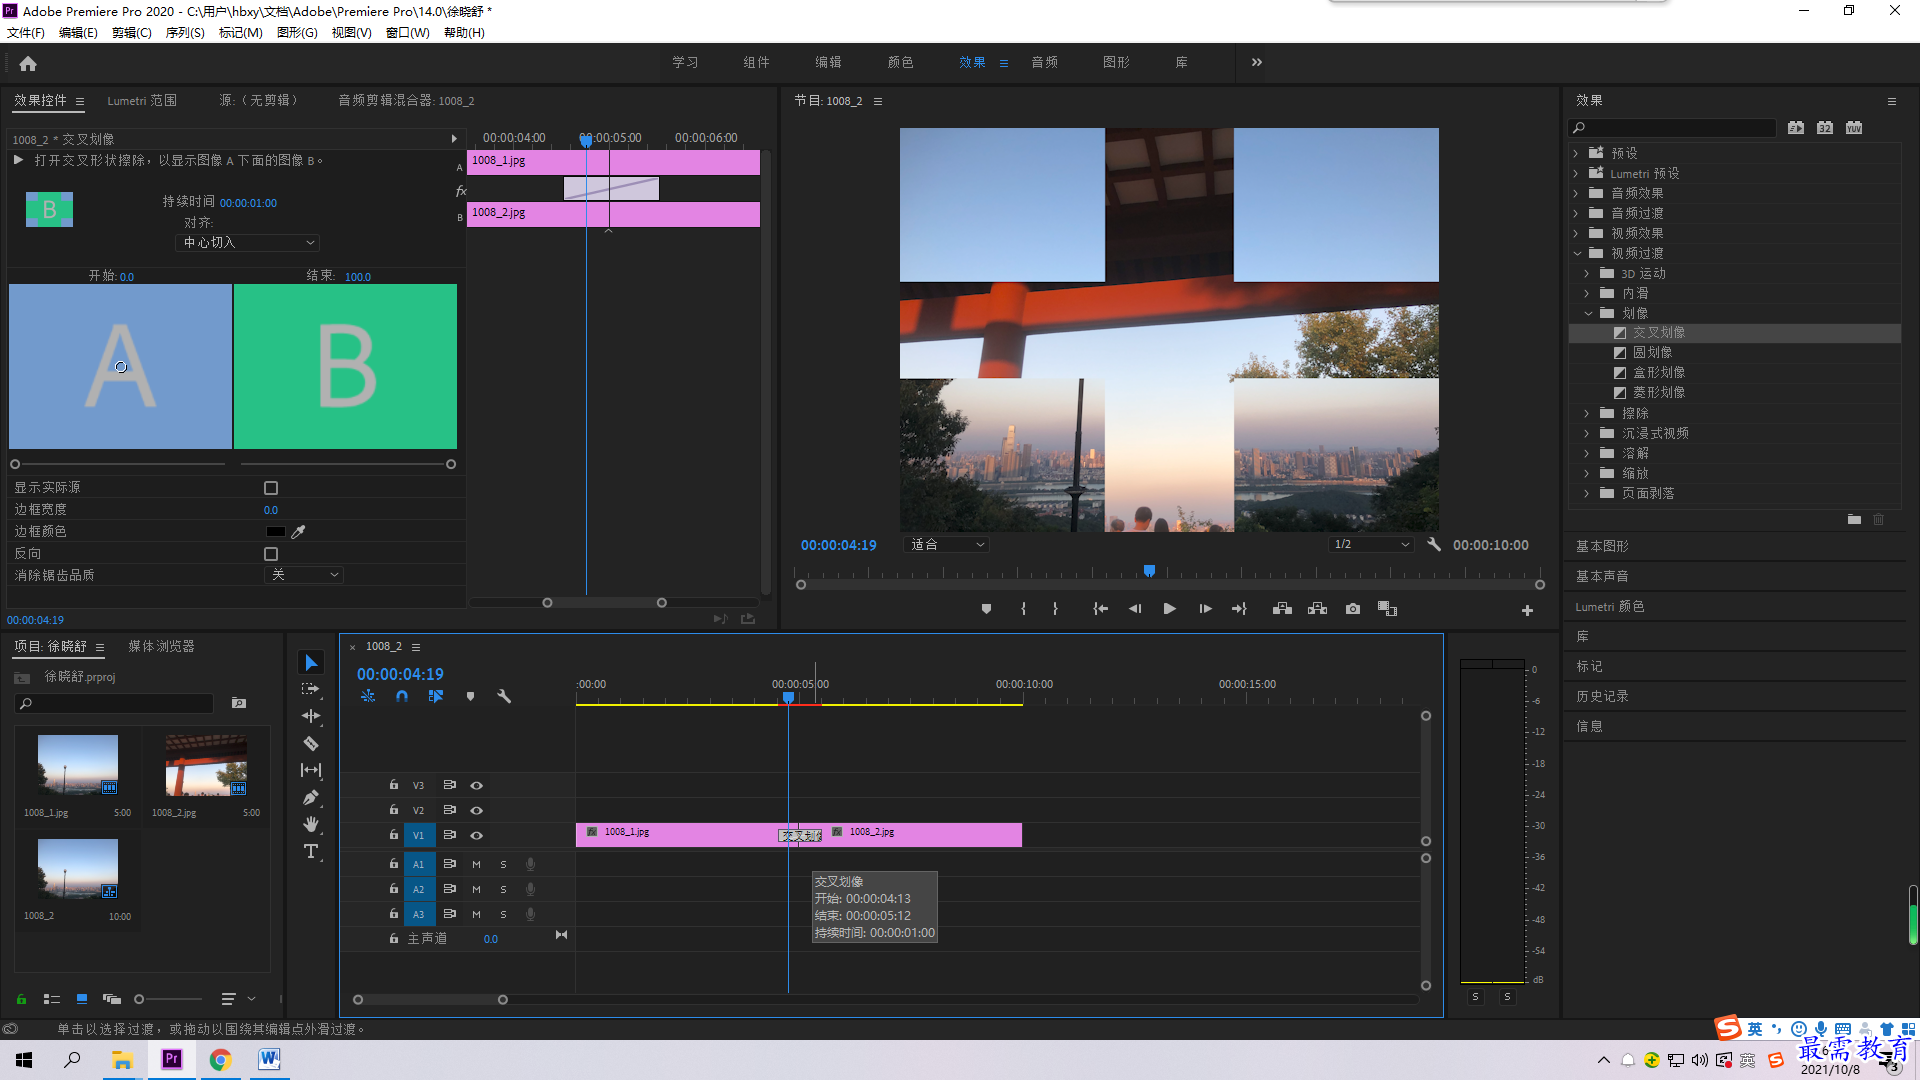Image resolution: width=1920 pixels, height=1080 pixels.
Task: Add a marker in program monitor
Action: [986, 609]
